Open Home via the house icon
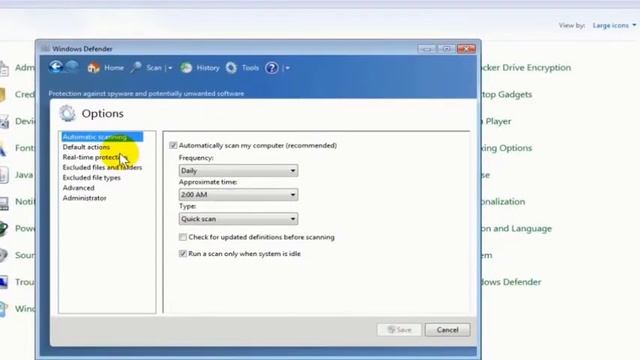Viewport: 640px width, 360px height. (93, 68)
